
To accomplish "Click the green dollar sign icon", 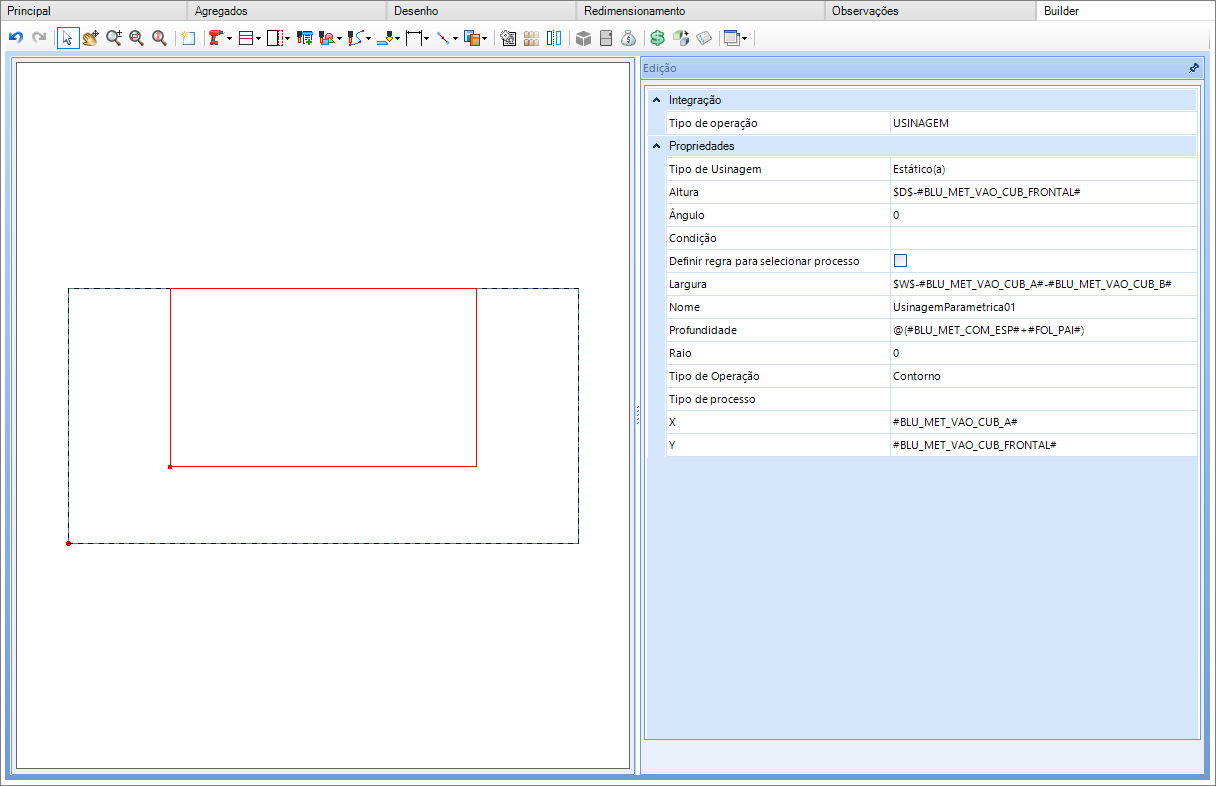I will coord(657,38).
